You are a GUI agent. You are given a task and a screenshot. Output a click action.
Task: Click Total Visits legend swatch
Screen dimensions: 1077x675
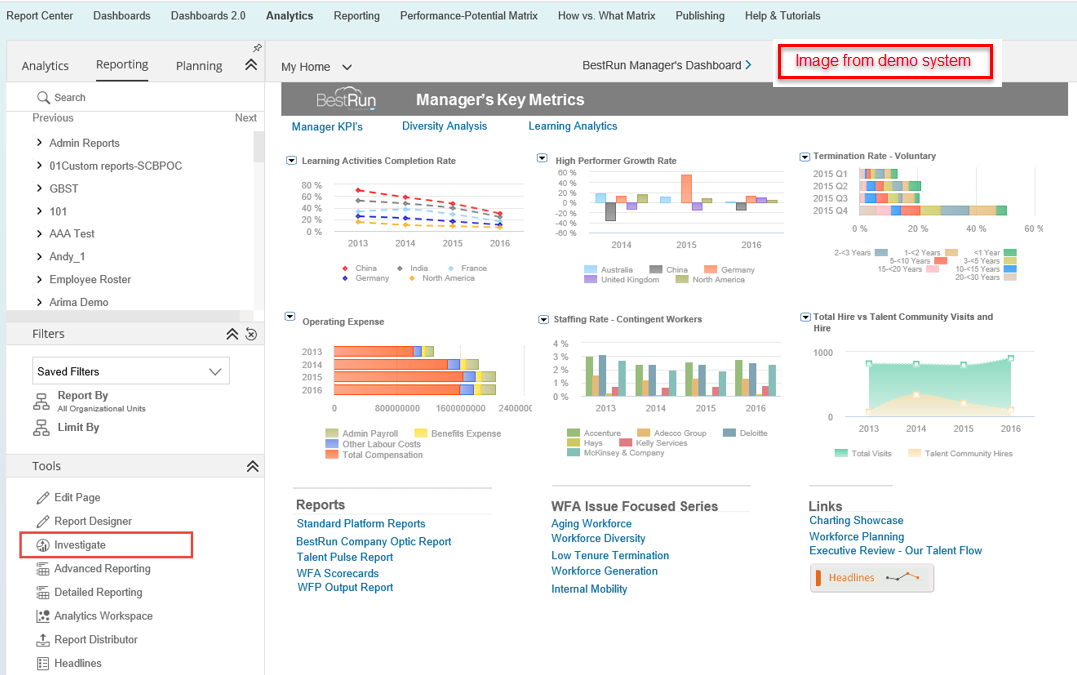[x=841, y=453]
